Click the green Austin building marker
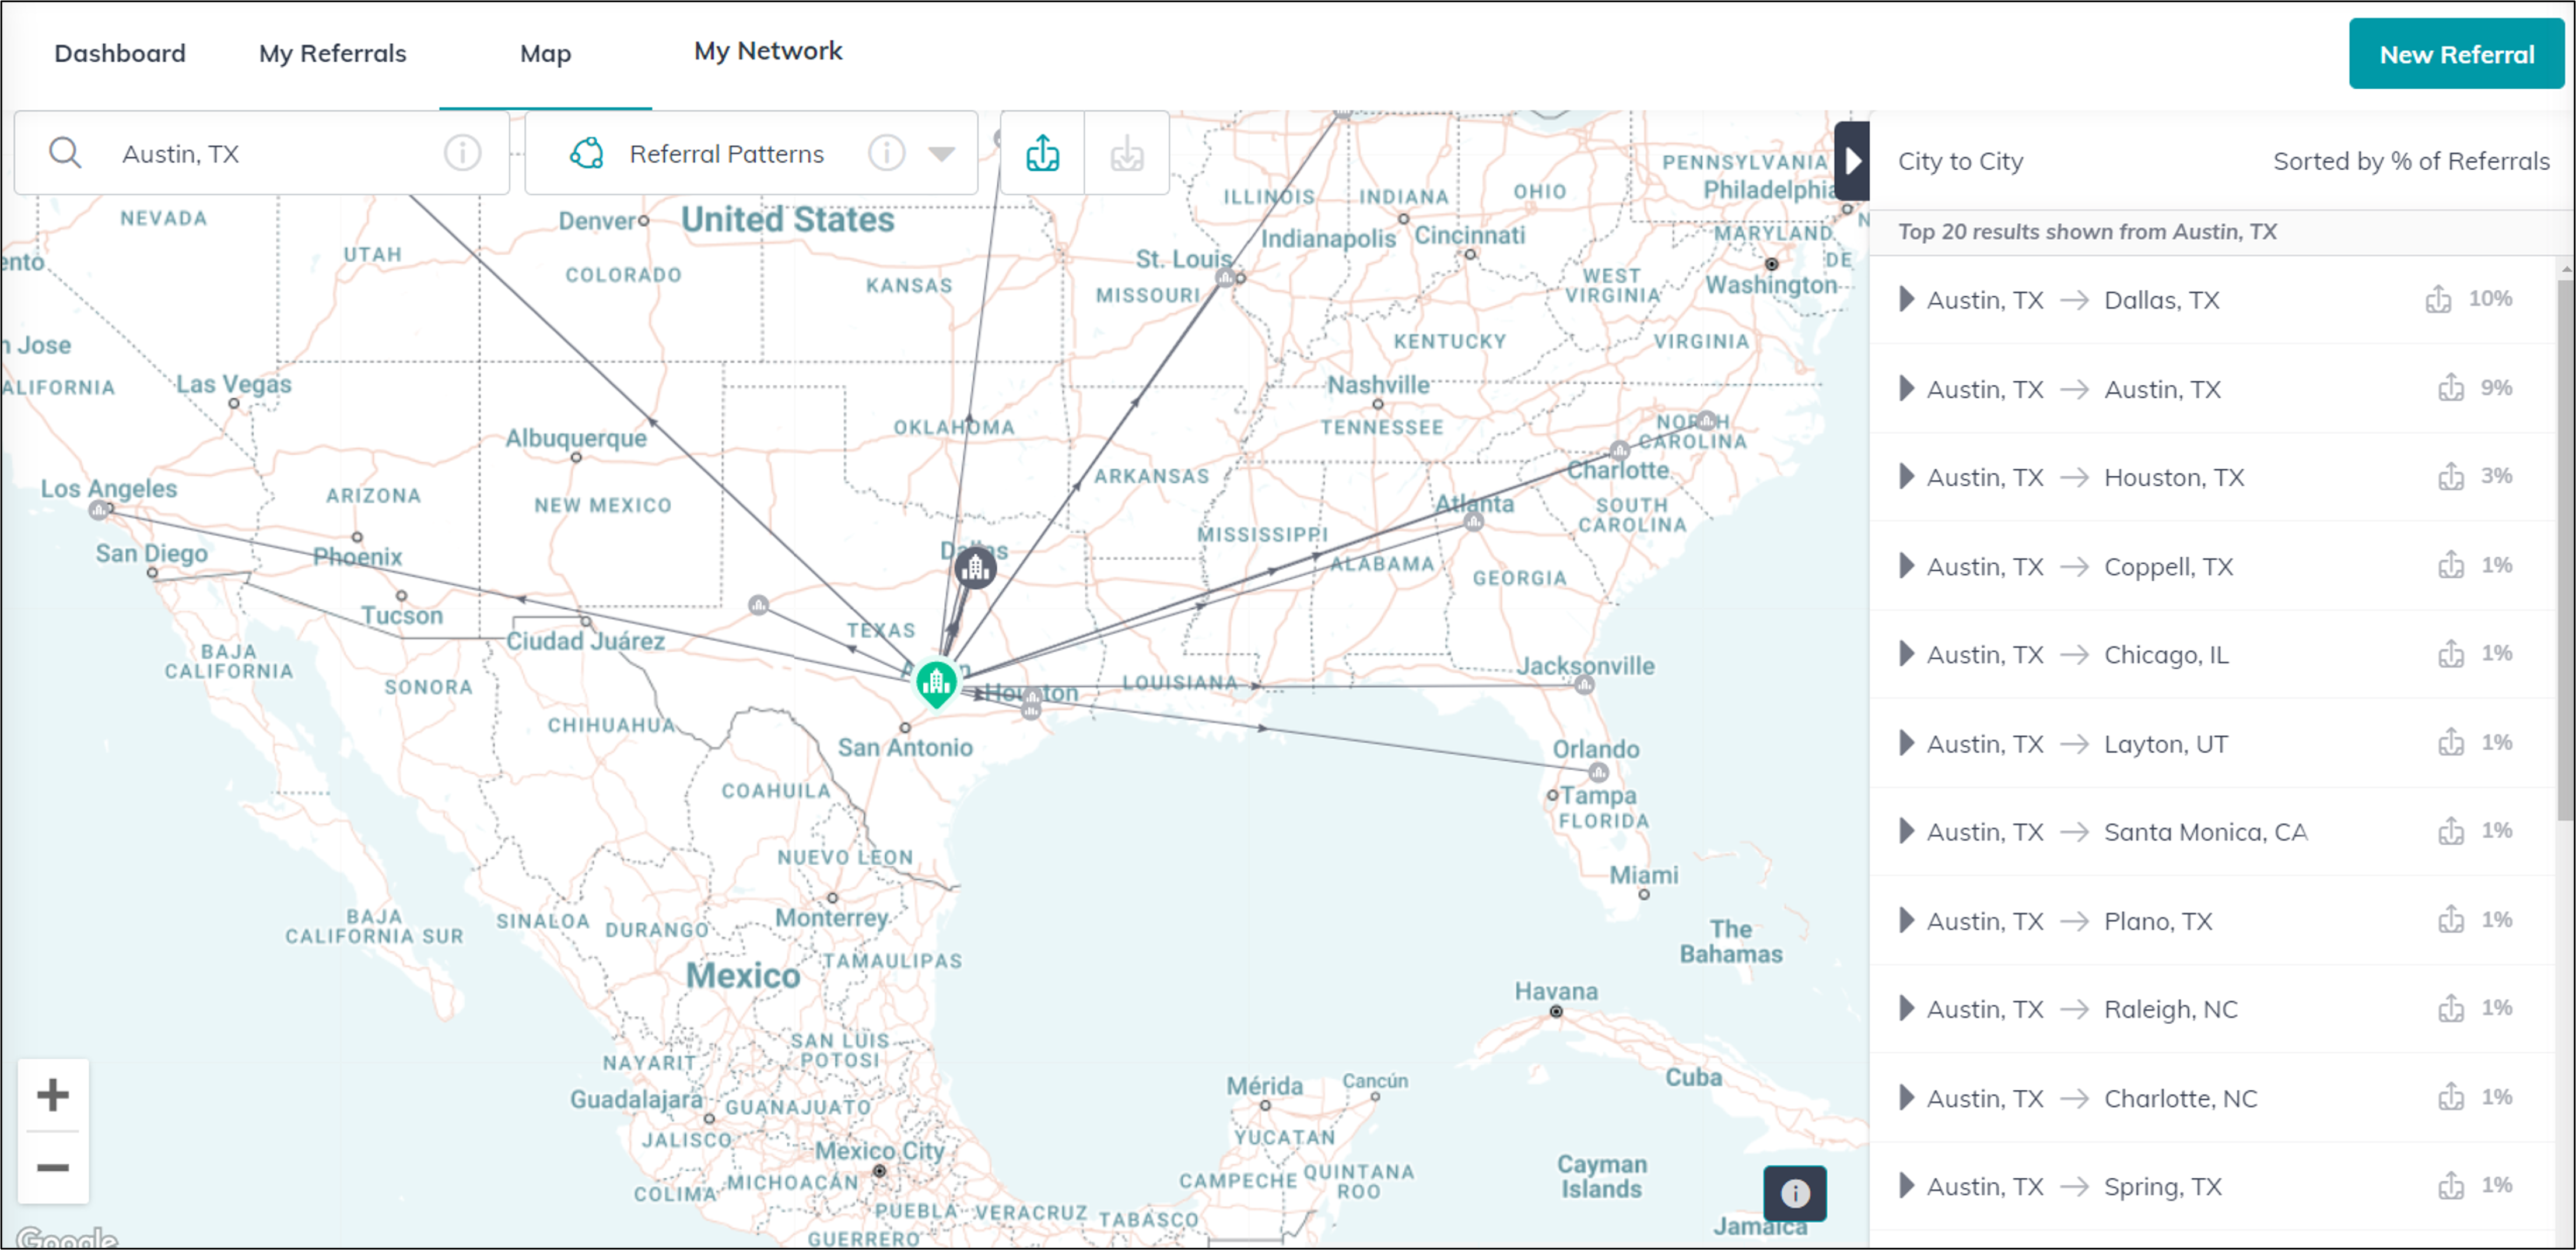 pyautogui.click(x=936, y=684)
